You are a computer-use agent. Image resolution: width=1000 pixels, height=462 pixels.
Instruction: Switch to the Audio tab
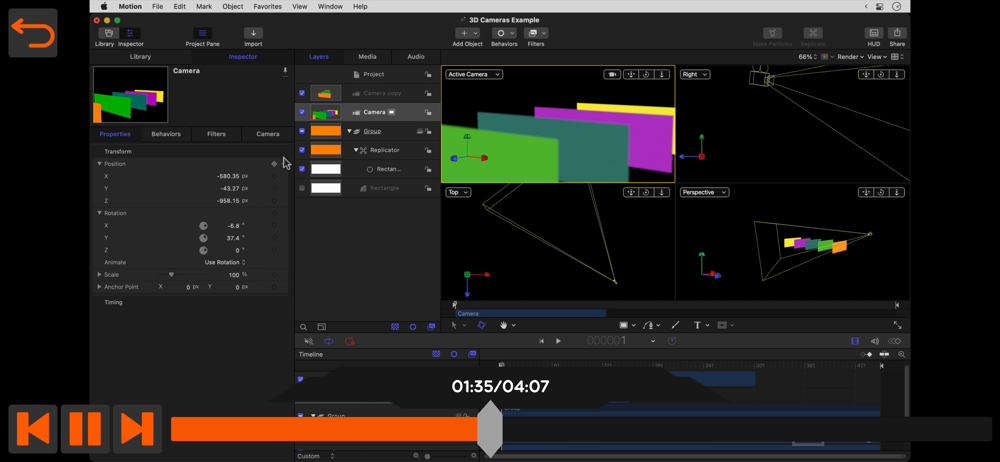point(416,57)
